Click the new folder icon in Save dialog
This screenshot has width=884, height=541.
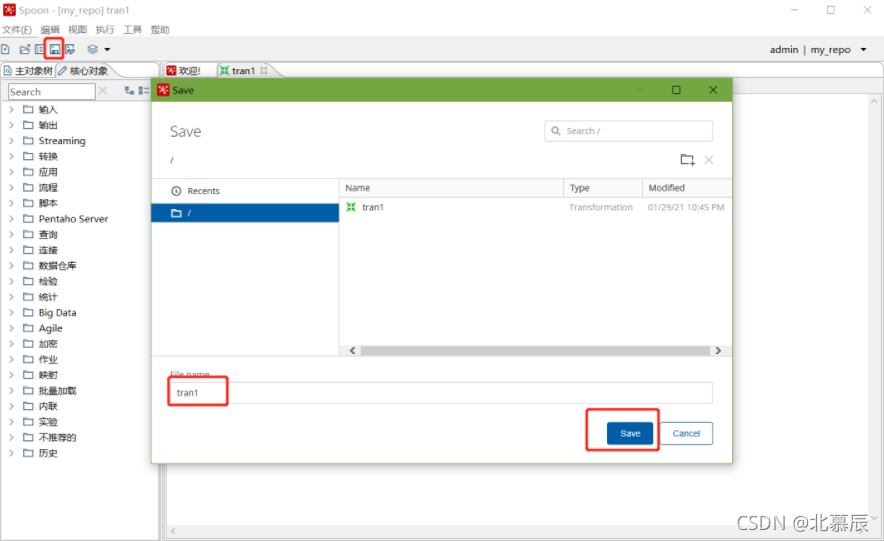(x=687, y=160)
